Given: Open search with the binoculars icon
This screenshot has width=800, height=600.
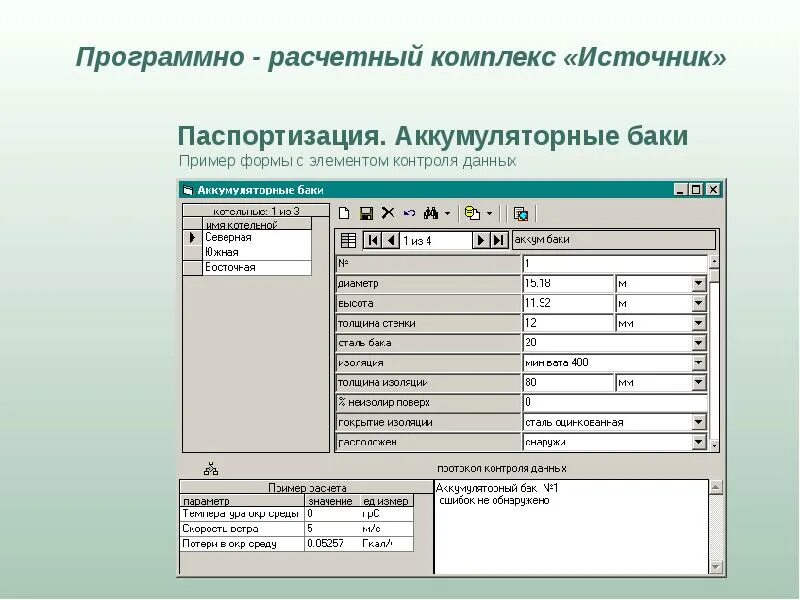Looking at the screenshot, I should [x=432, y=212].
